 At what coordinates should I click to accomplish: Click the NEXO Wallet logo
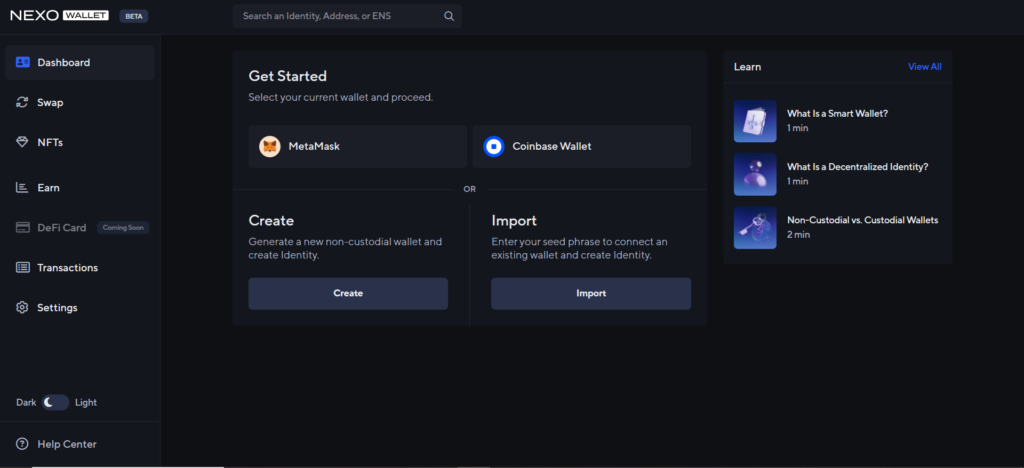click(59, 16)
